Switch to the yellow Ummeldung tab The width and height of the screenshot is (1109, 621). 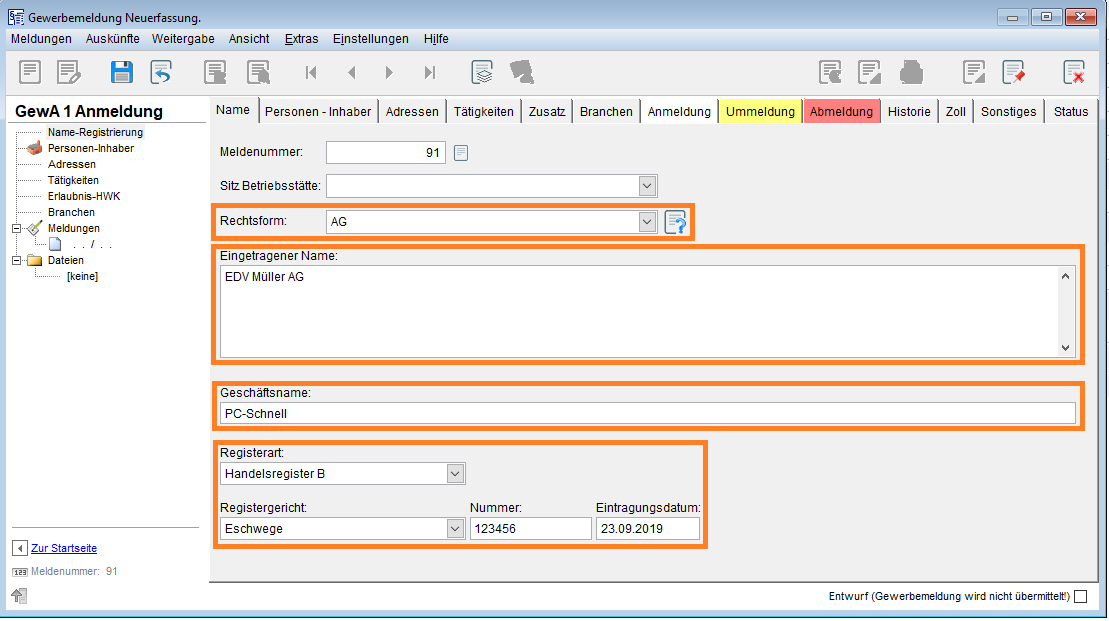point(760,112)
